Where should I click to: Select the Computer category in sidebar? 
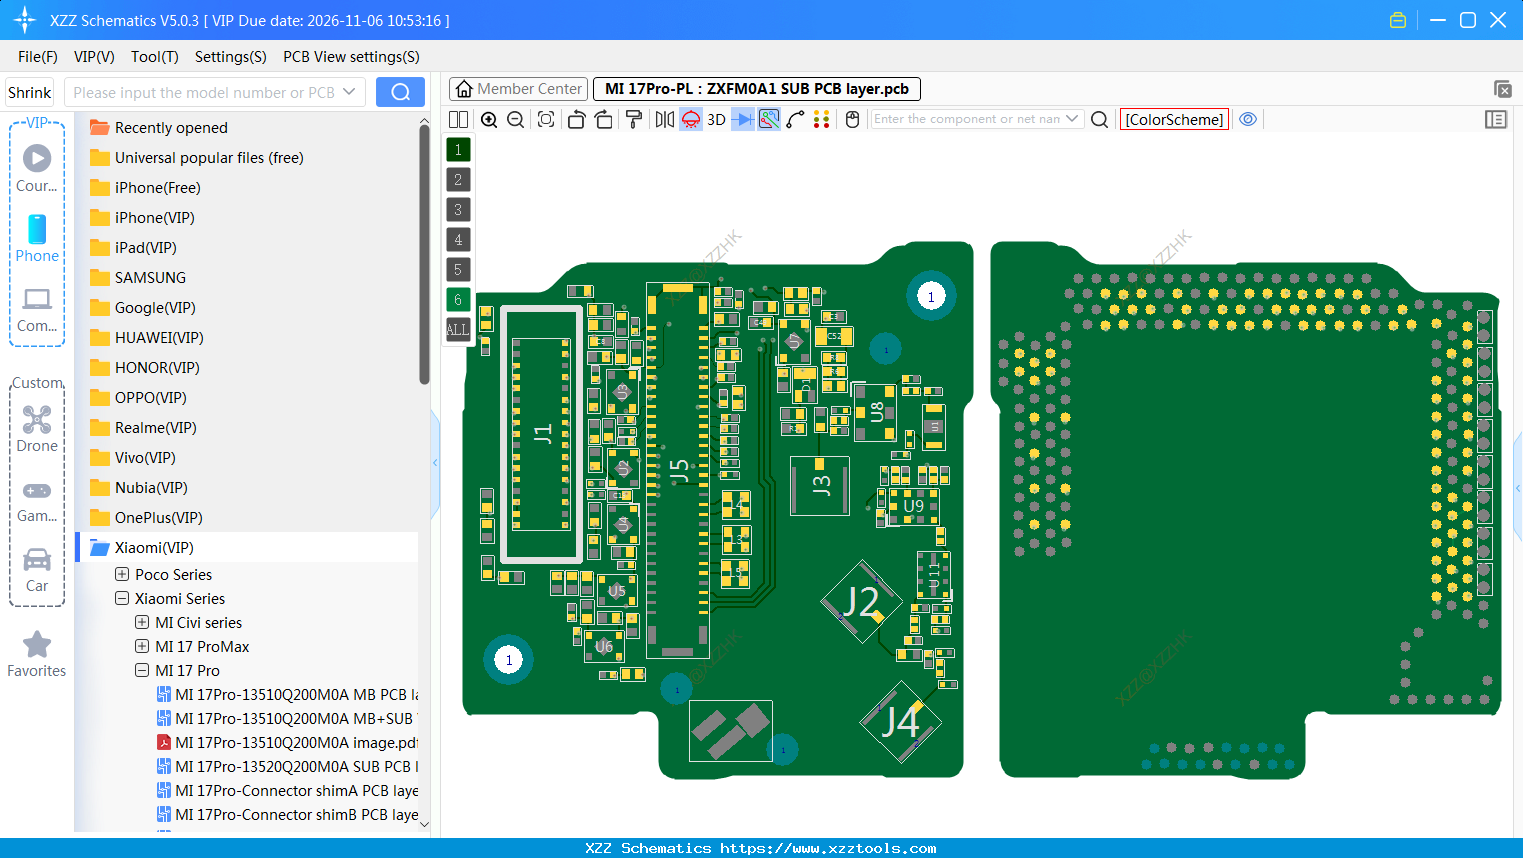pyautogui.click(x=37, y=309)
